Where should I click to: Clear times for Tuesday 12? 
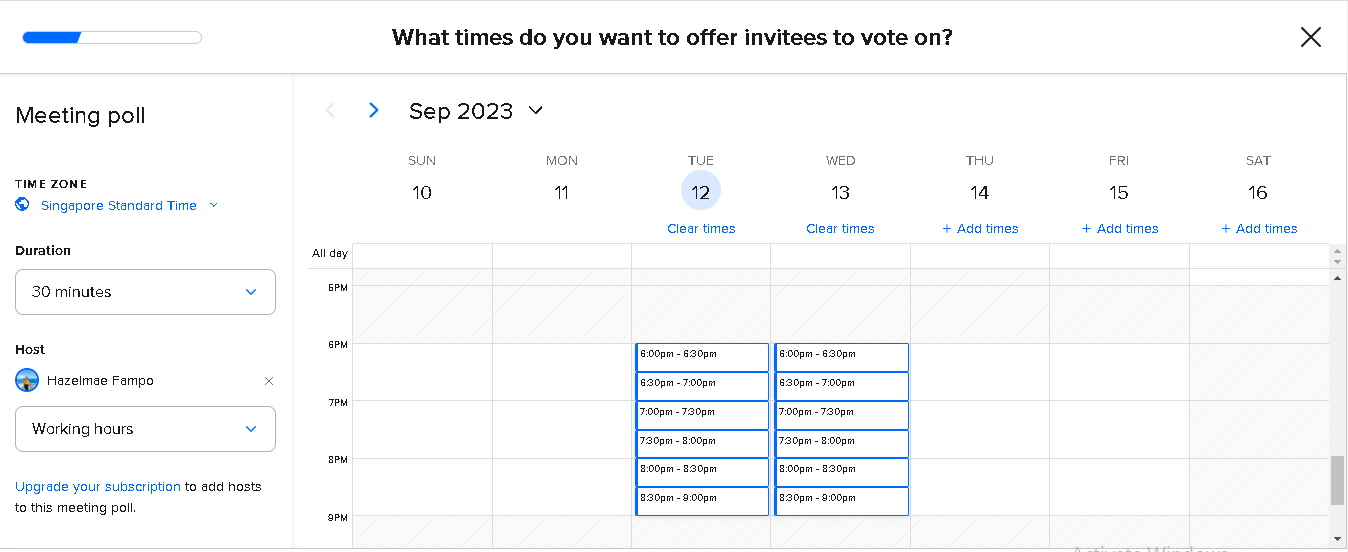[701, 229]
